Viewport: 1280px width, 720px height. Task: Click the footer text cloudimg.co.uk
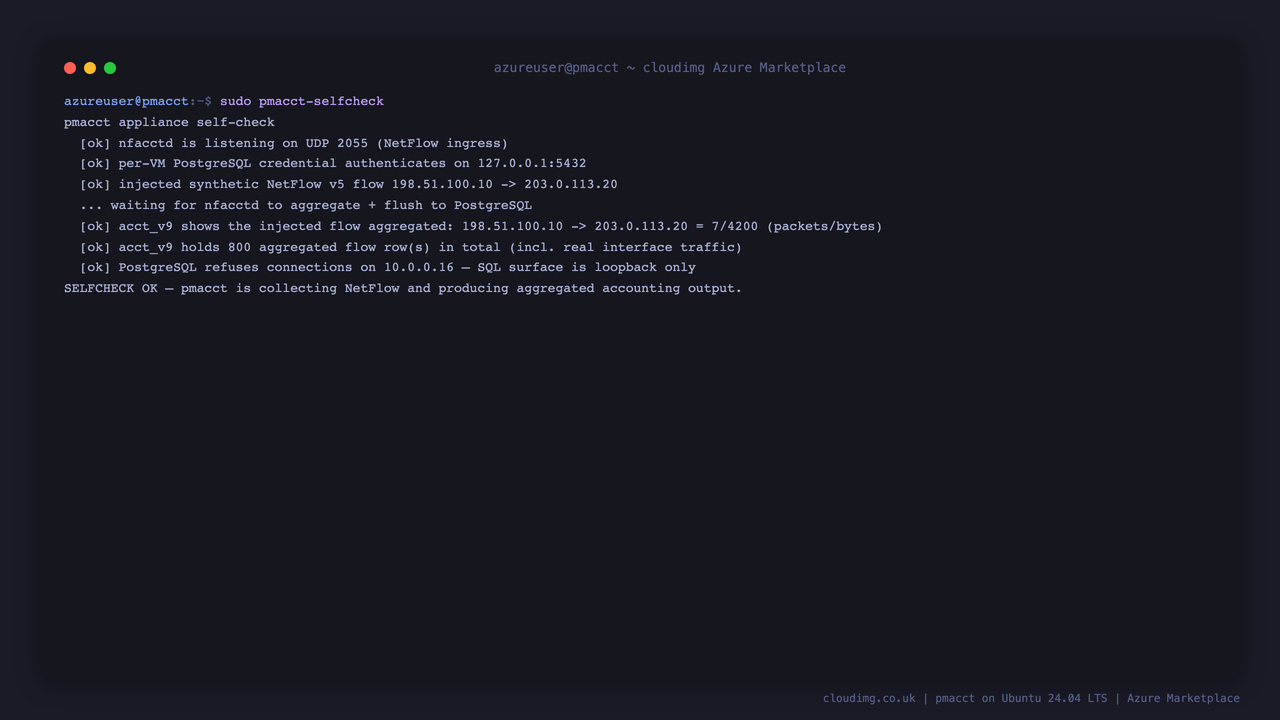click(x=869, y=698)
